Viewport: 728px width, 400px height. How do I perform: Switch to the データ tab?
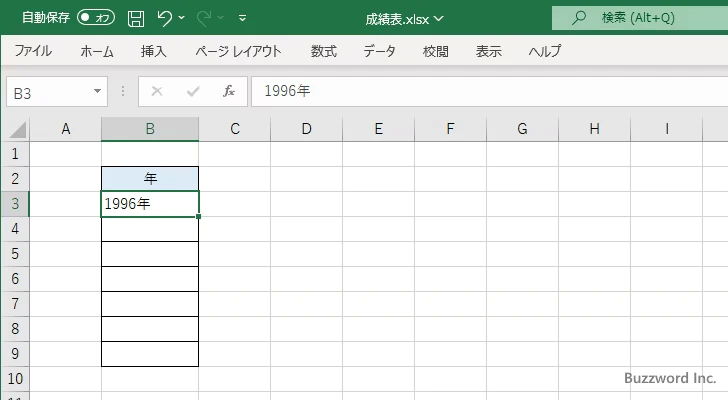[379, 51]
